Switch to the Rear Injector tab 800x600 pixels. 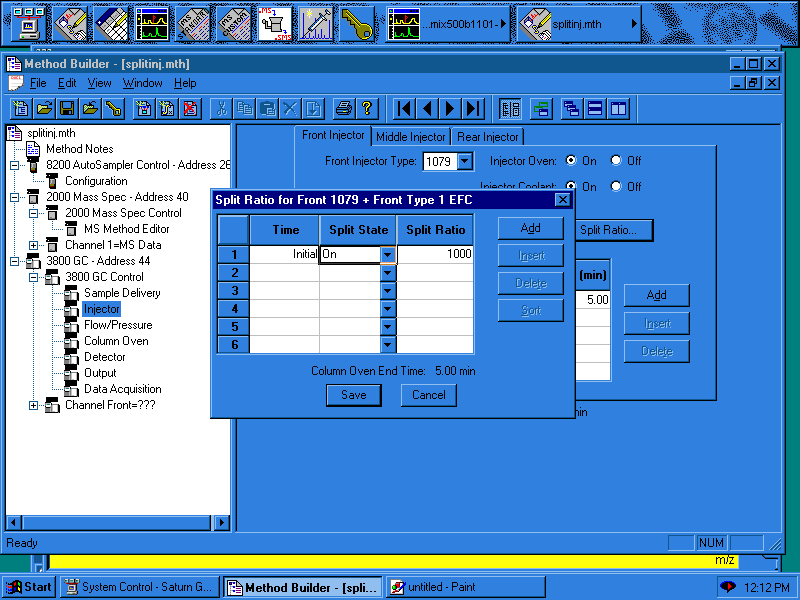[488, 137]
